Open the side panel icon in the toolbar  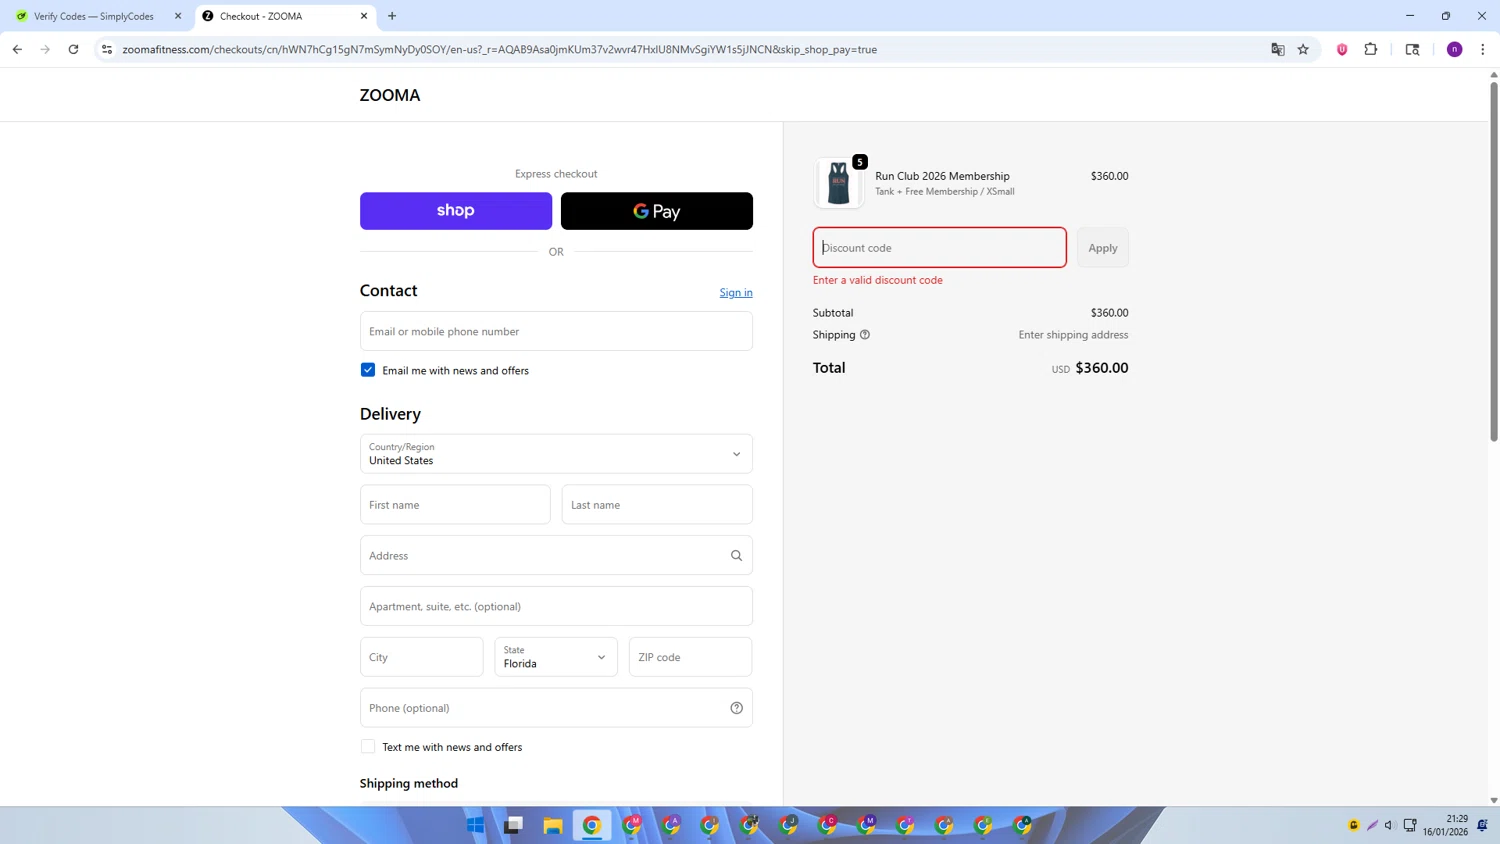[1412, 49]
